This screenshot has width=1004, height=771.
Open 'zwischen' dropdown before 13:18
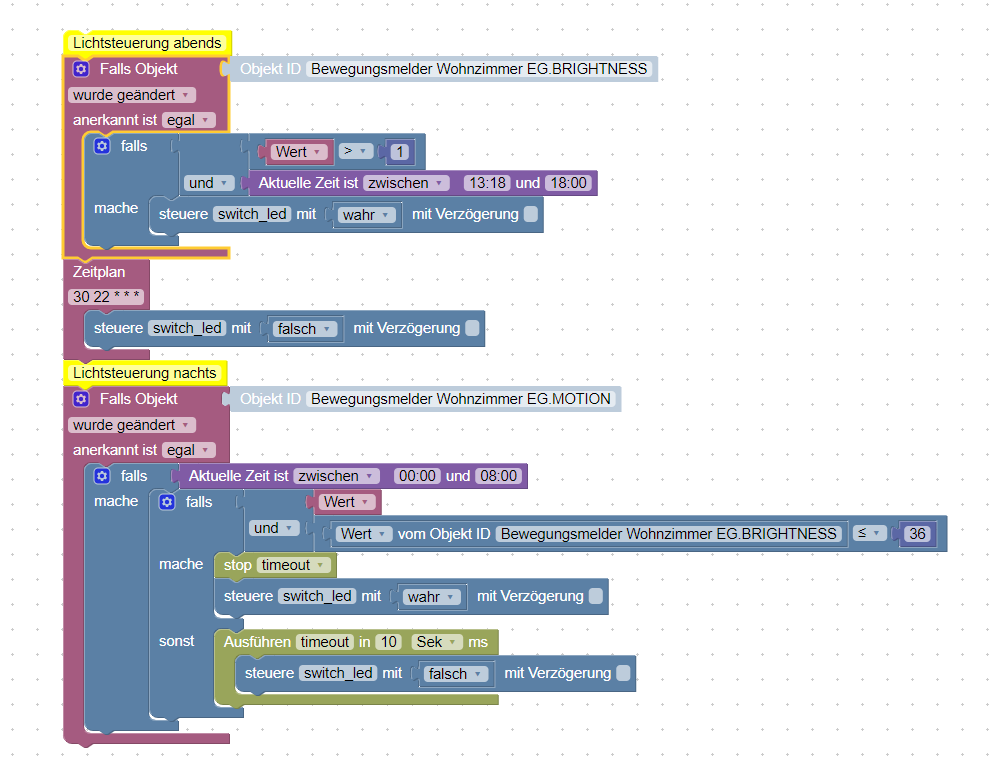click(406, 183)
